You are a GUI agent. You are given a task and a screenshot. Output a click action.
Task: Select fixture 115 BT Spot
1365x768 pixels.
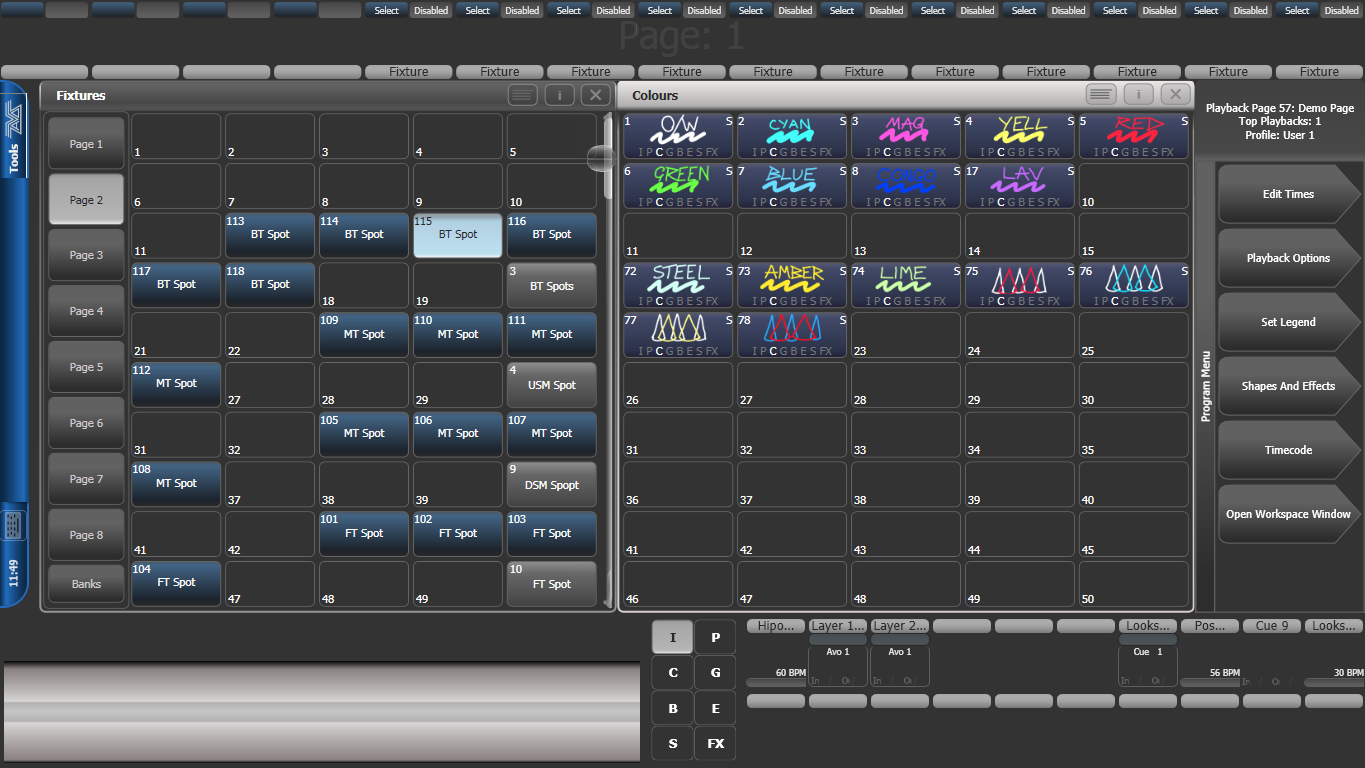click(x=458, y=235)
